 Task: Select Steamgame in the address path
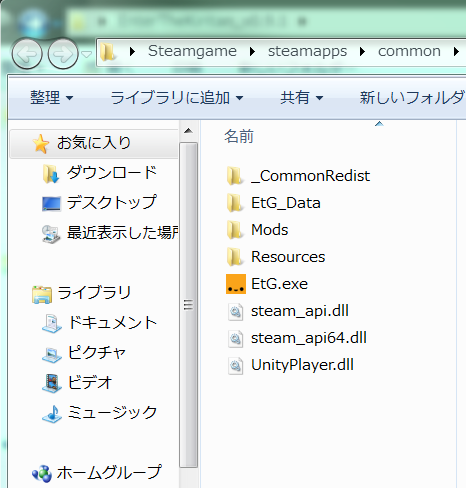coord(192,51)
